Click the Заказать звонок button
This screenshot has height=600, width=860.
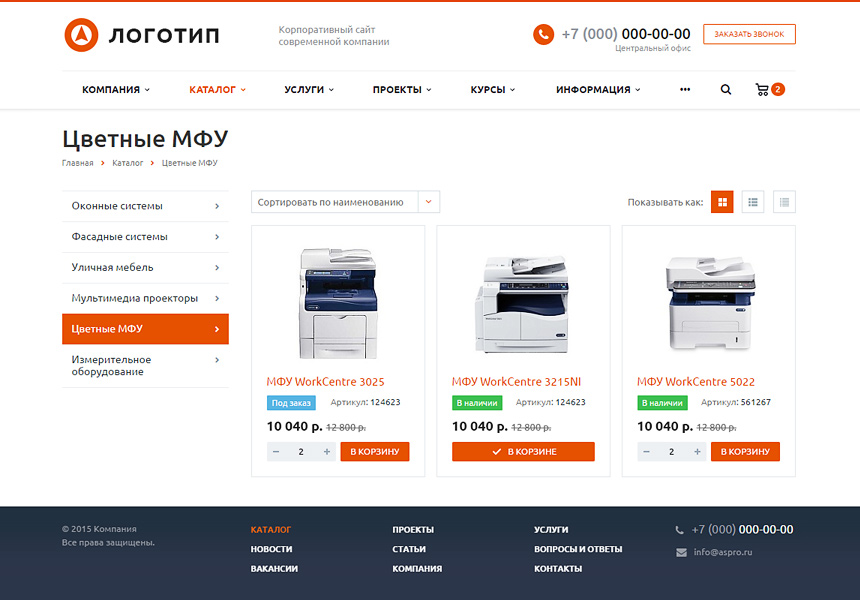click(x=748, y=33)
